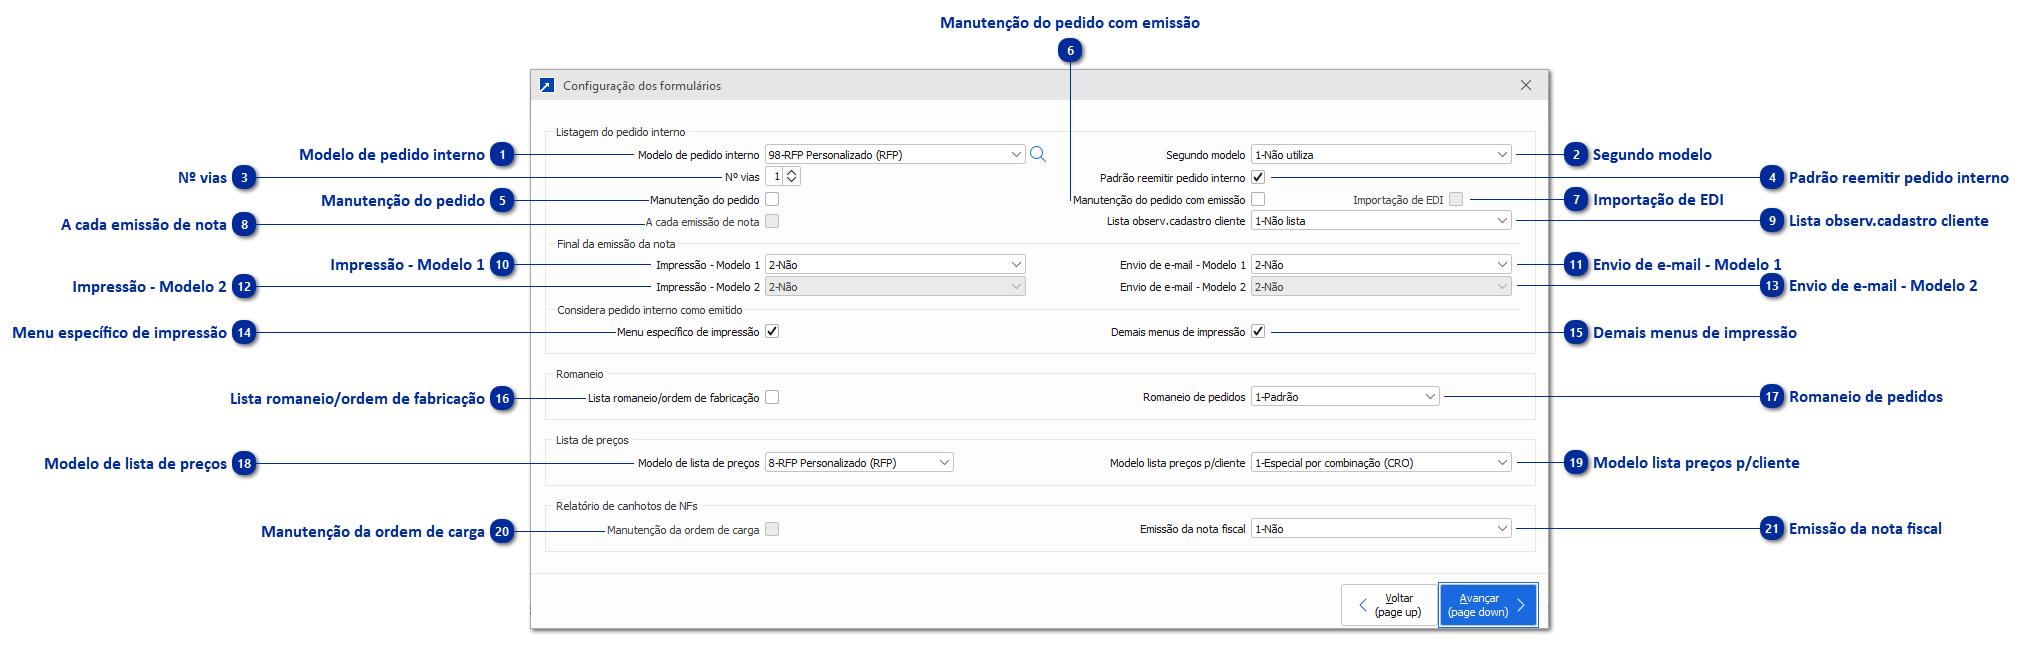Open the Modelo de lista de preços dropdown
This screenshot has height=645, width=2025.
(859, 463)
